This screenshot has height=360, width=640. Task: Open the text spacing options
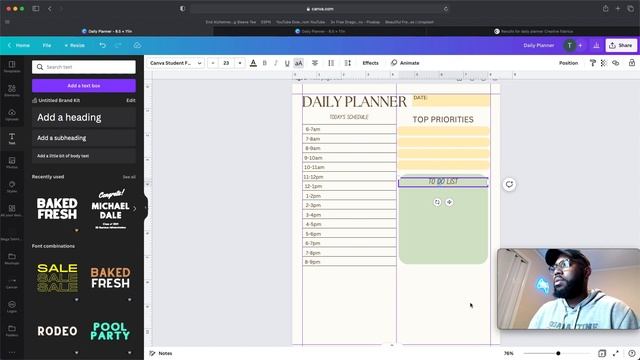[x=348, y=63]
